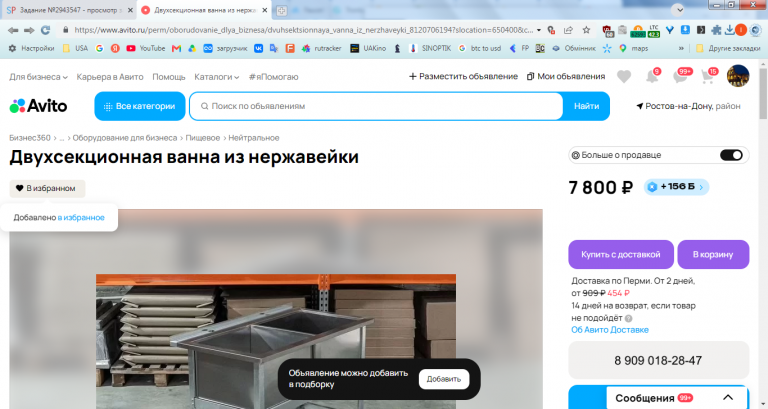Open the Yandex bookmark icon
Viewport: 768px width, 409px height.
[115, 48]
